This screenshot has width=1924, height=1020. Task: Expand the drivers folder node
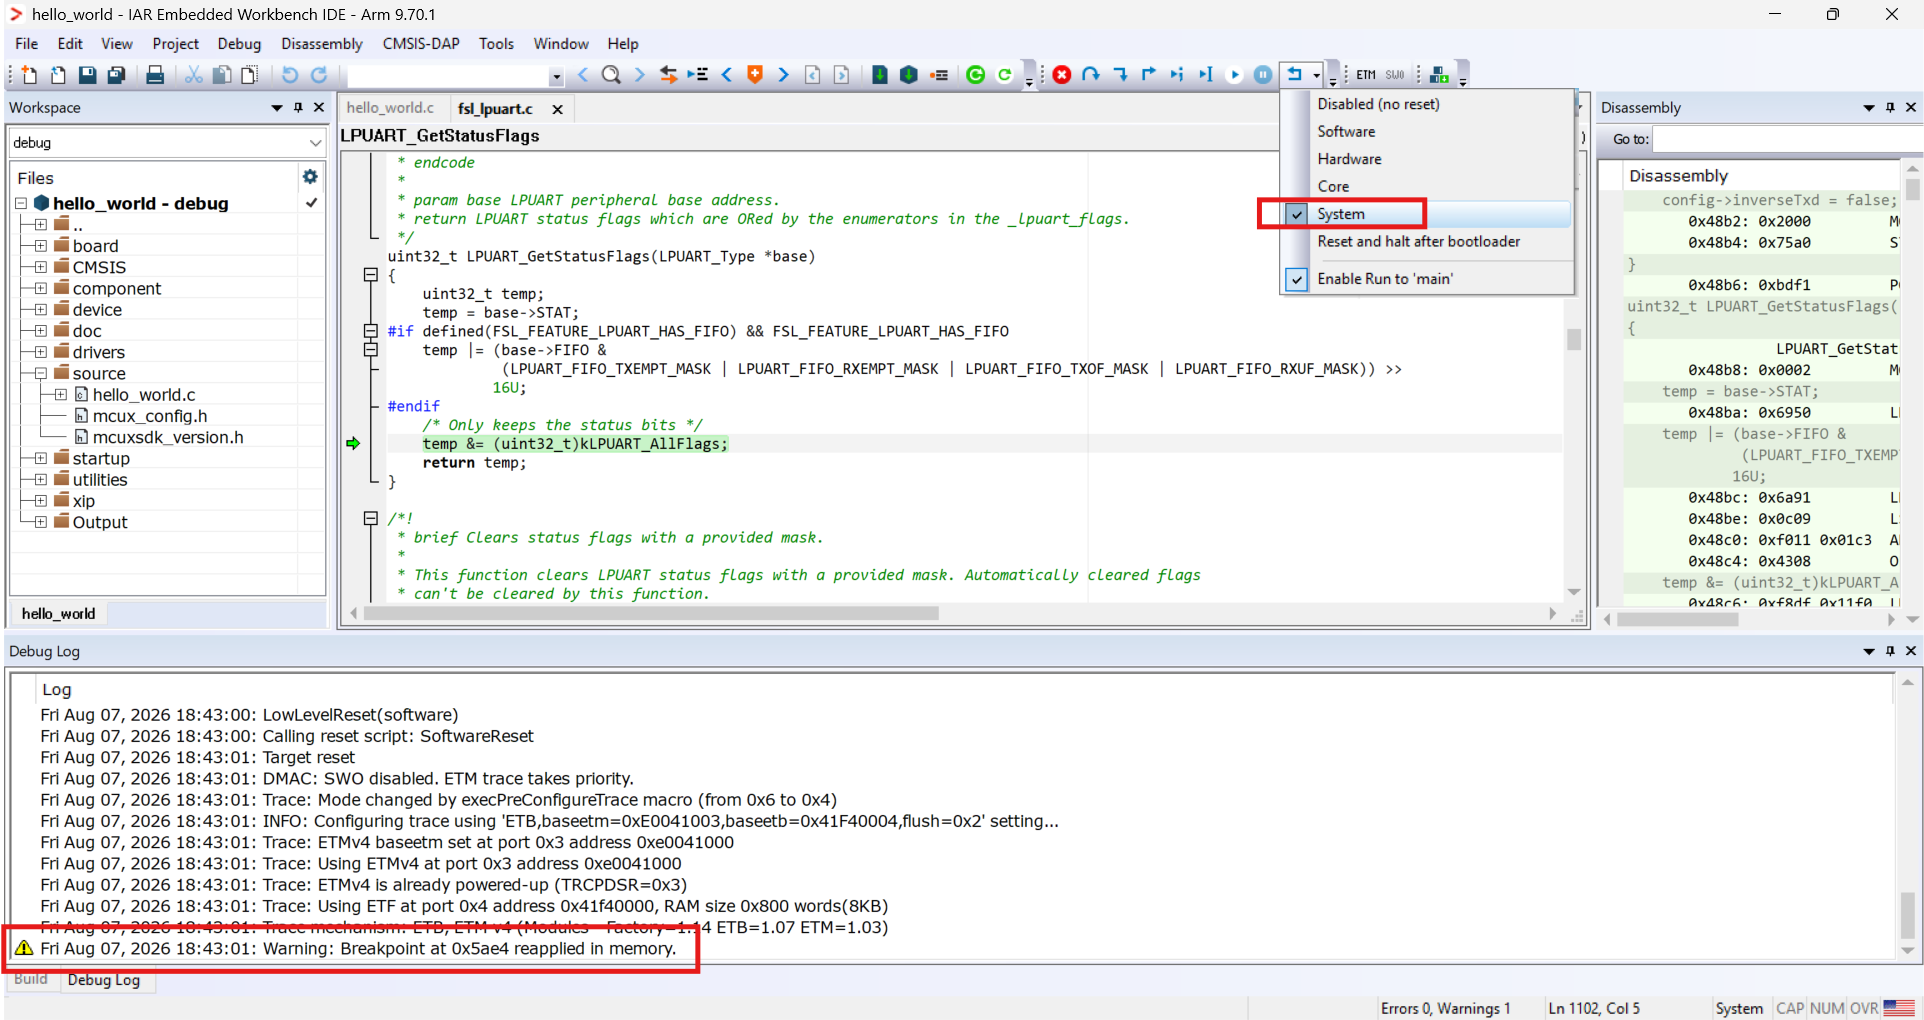coord(40,352)
